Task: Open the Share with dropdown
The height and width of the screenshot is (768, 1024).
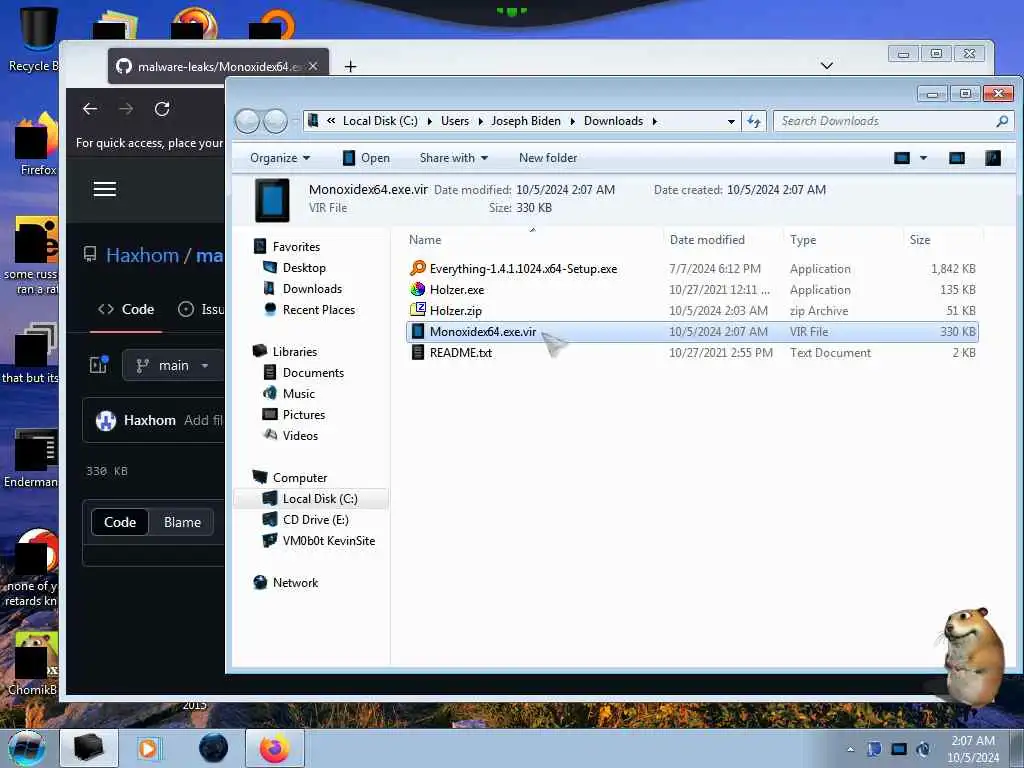Action: point(454,158)
